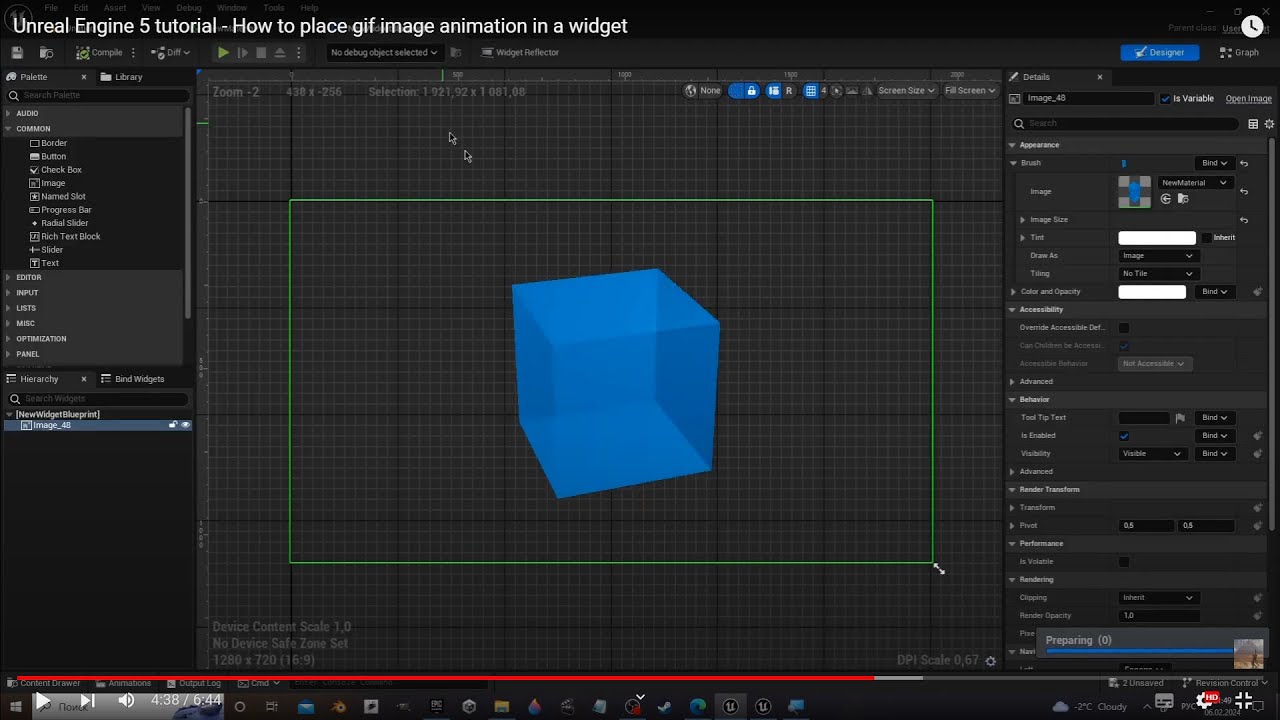
Task: Switch to Designer mode
Action: [x=1159, y=52]
